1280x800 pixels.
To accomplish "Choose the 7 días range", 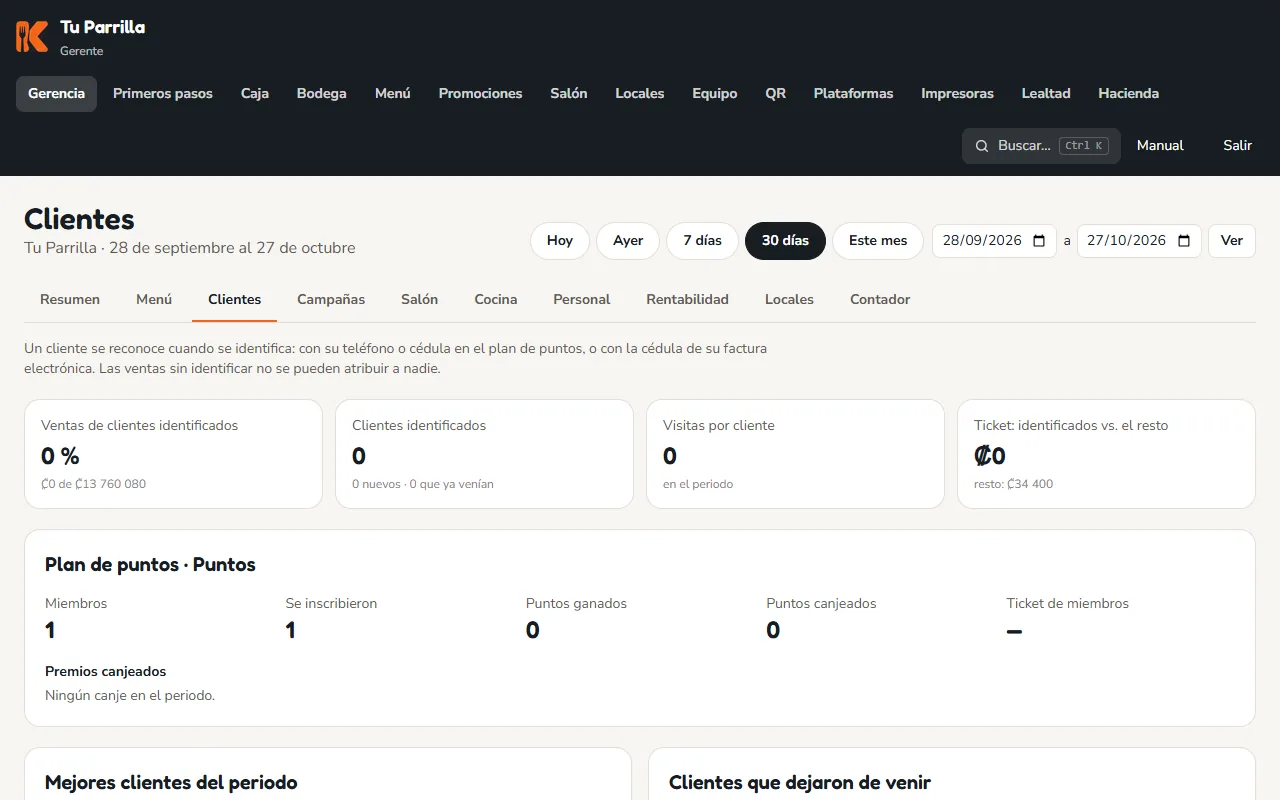I will pyautogui.click(x=702, y=241).
